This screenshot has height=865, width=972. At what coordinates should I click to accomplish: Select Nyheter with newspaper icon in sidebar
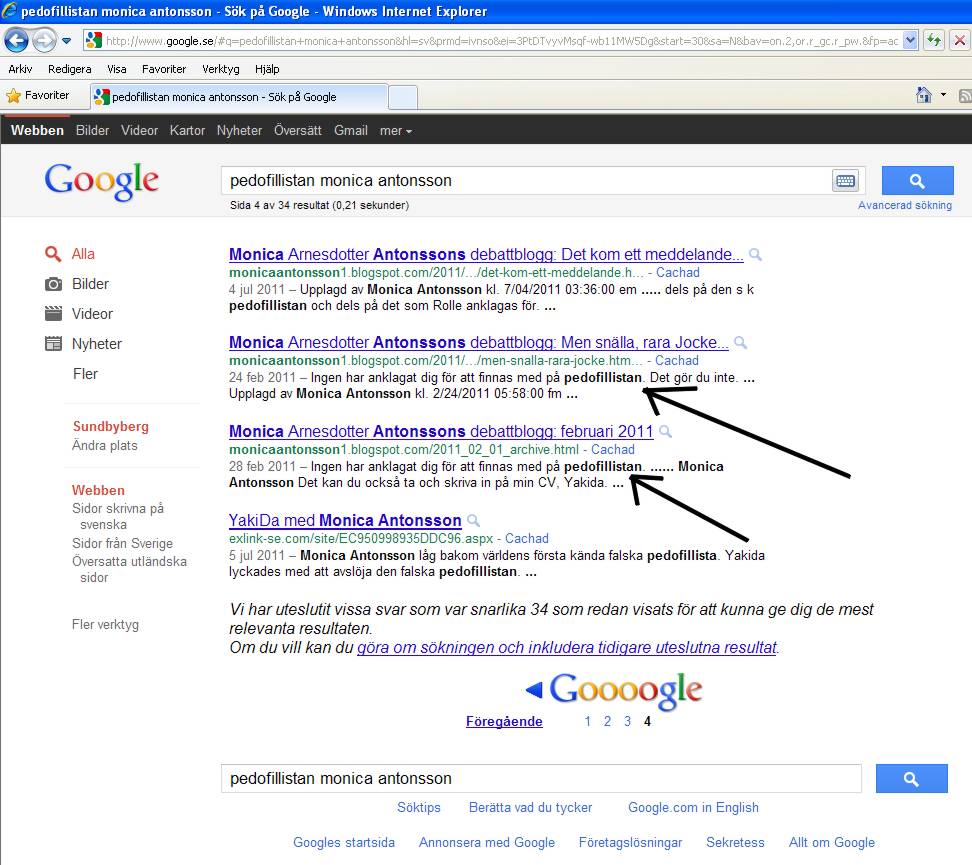click(97, 344)
